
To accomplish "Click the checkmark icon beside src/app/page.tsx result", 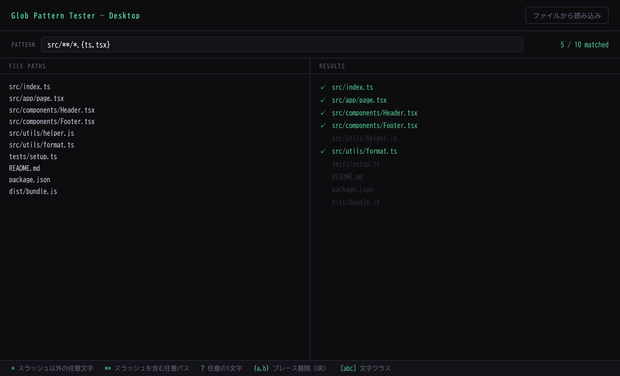I will (323, 100).
